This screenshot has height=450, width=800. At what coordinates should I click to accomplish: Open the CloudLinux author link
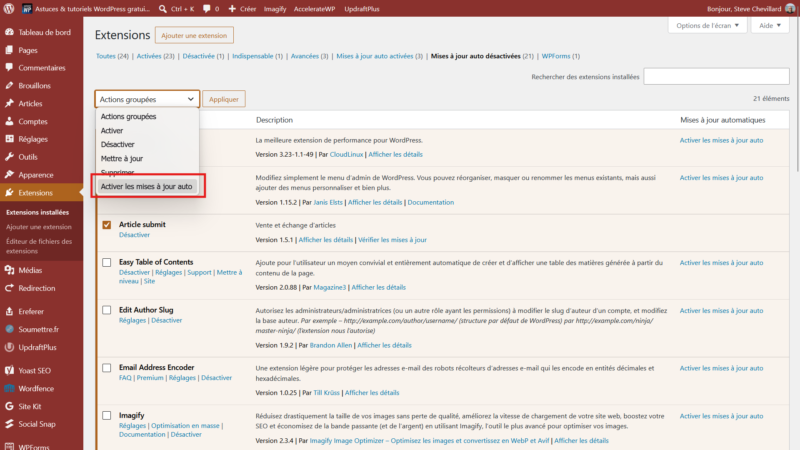tap(346, 154)
